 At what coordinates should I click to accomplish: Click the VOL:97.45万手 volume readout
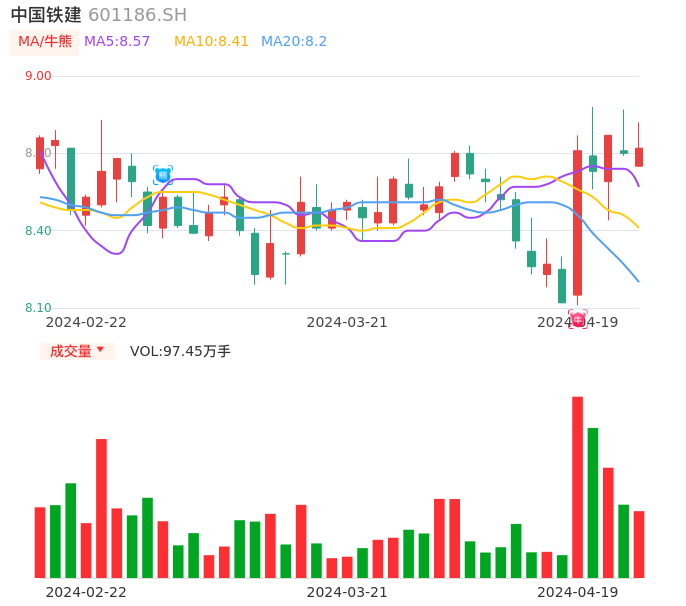coord(180,351)
